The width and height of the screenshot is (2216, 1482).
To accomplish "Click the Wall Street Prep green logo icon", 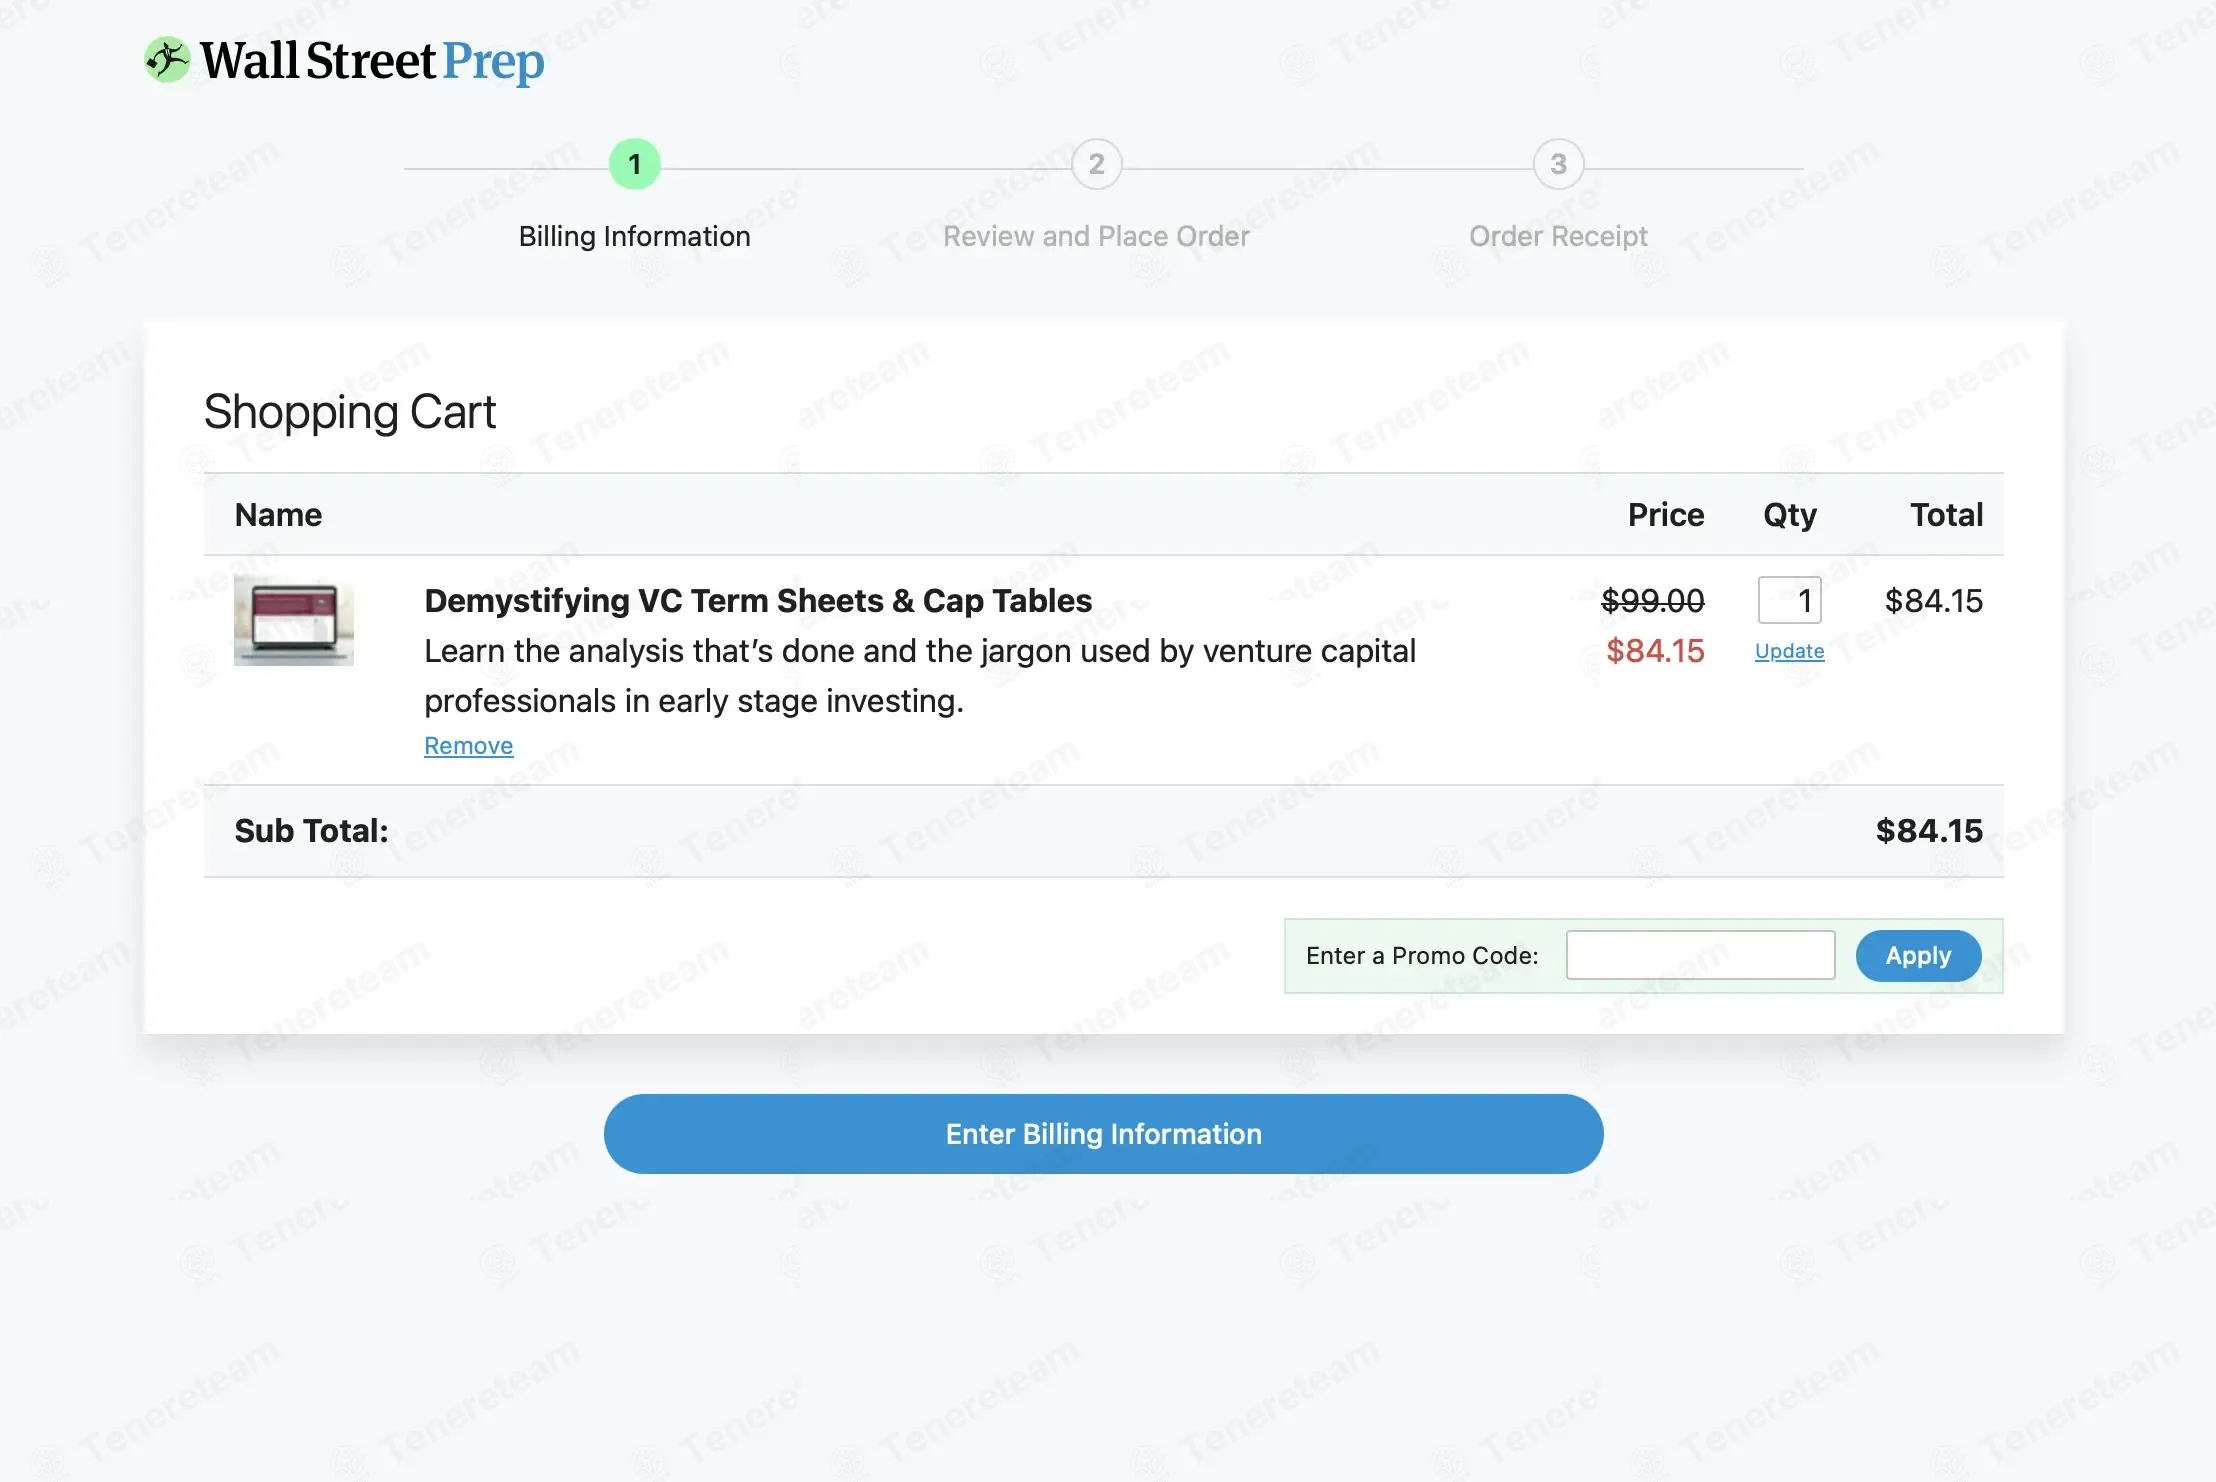I will pos(167,60).
